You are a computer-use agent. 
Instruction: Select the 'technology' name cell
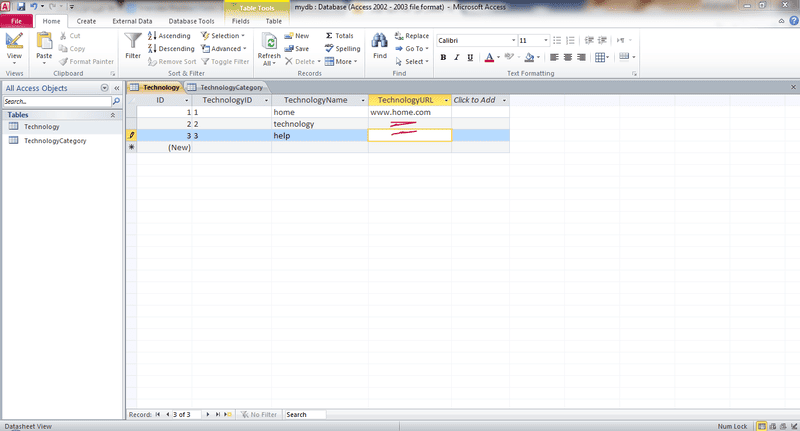319,124
